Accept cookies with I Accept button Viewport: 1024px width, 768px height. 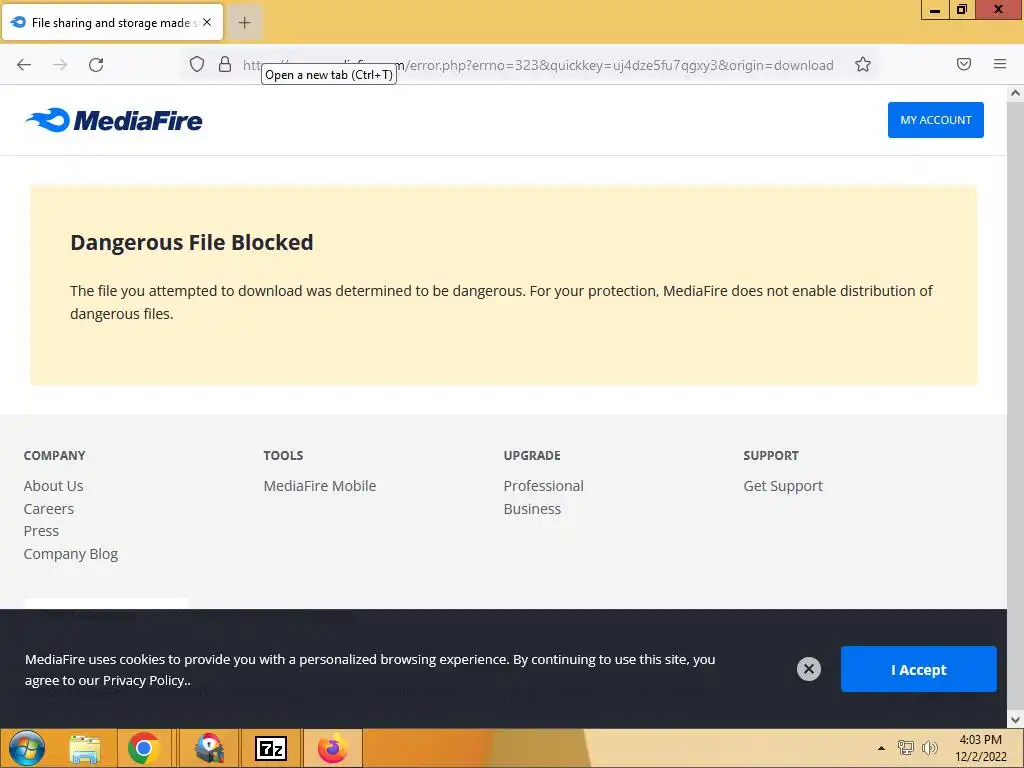point(918,669)
